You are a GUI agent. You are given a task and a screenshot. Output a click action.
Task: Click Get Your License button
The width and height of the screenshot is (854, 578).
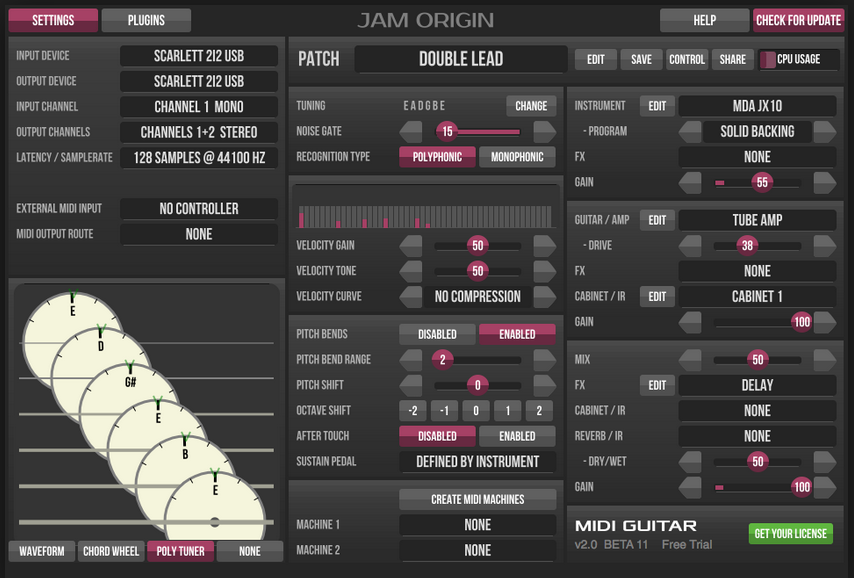click(790, 533)
